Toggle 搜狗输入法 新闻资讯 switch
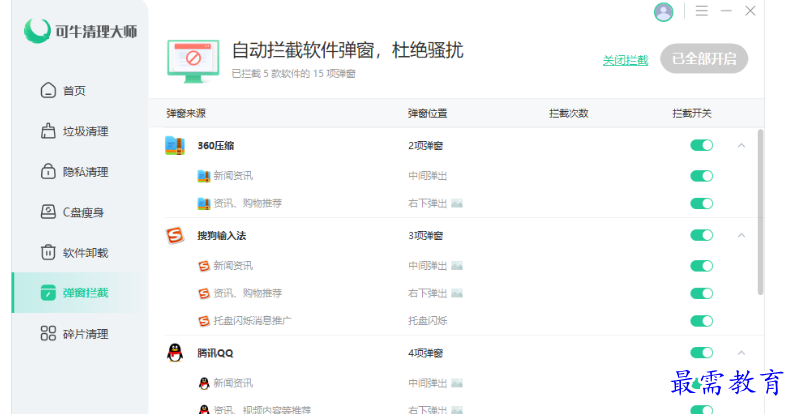 pos(702,266)
